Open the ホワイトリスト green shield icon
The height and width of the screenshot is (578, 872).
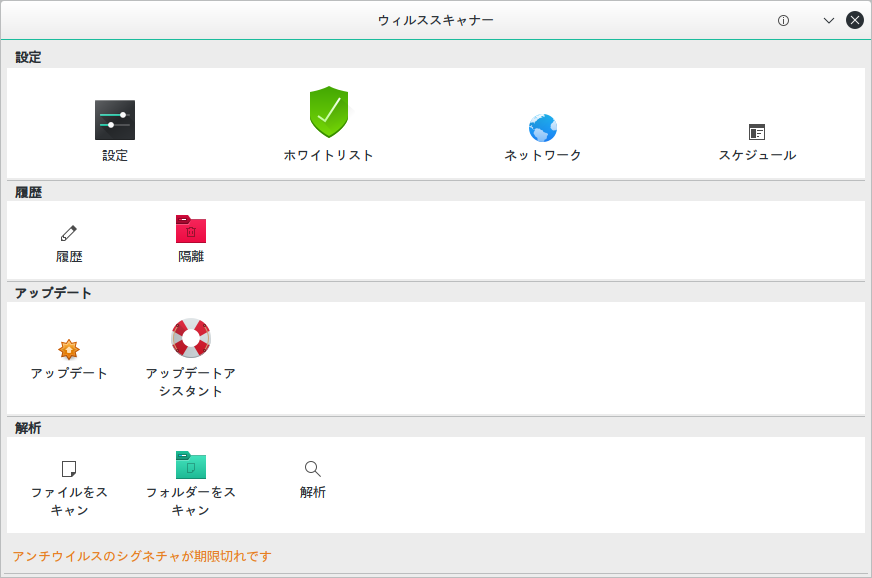pyautogui.click(x=329, y=112)
